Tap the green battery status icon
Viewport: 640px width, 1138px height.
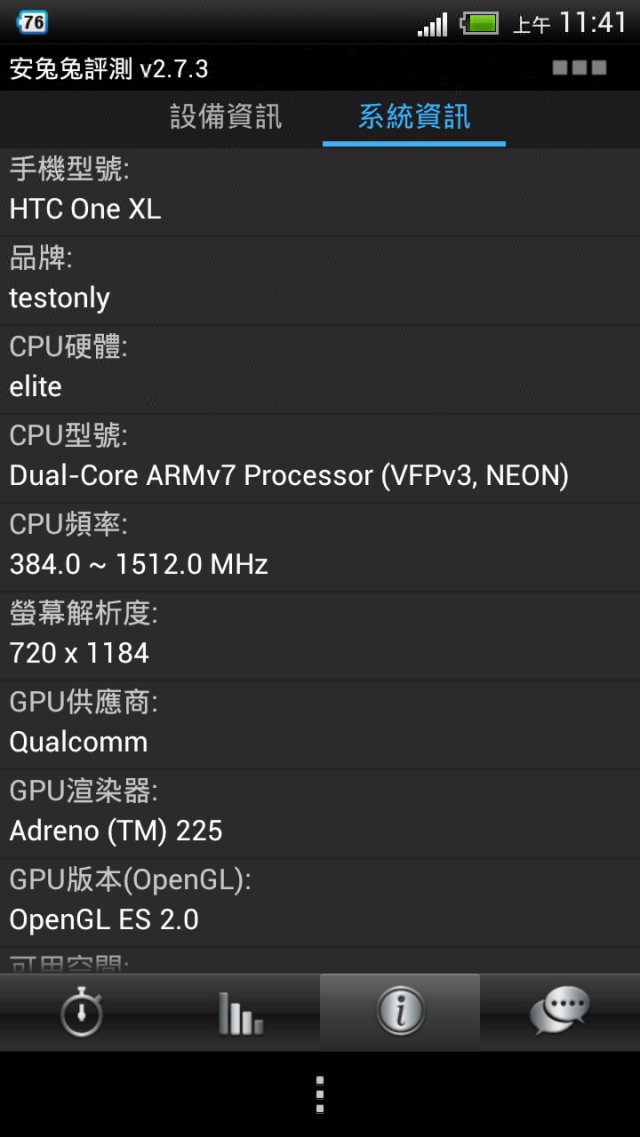tap(480, 23)
